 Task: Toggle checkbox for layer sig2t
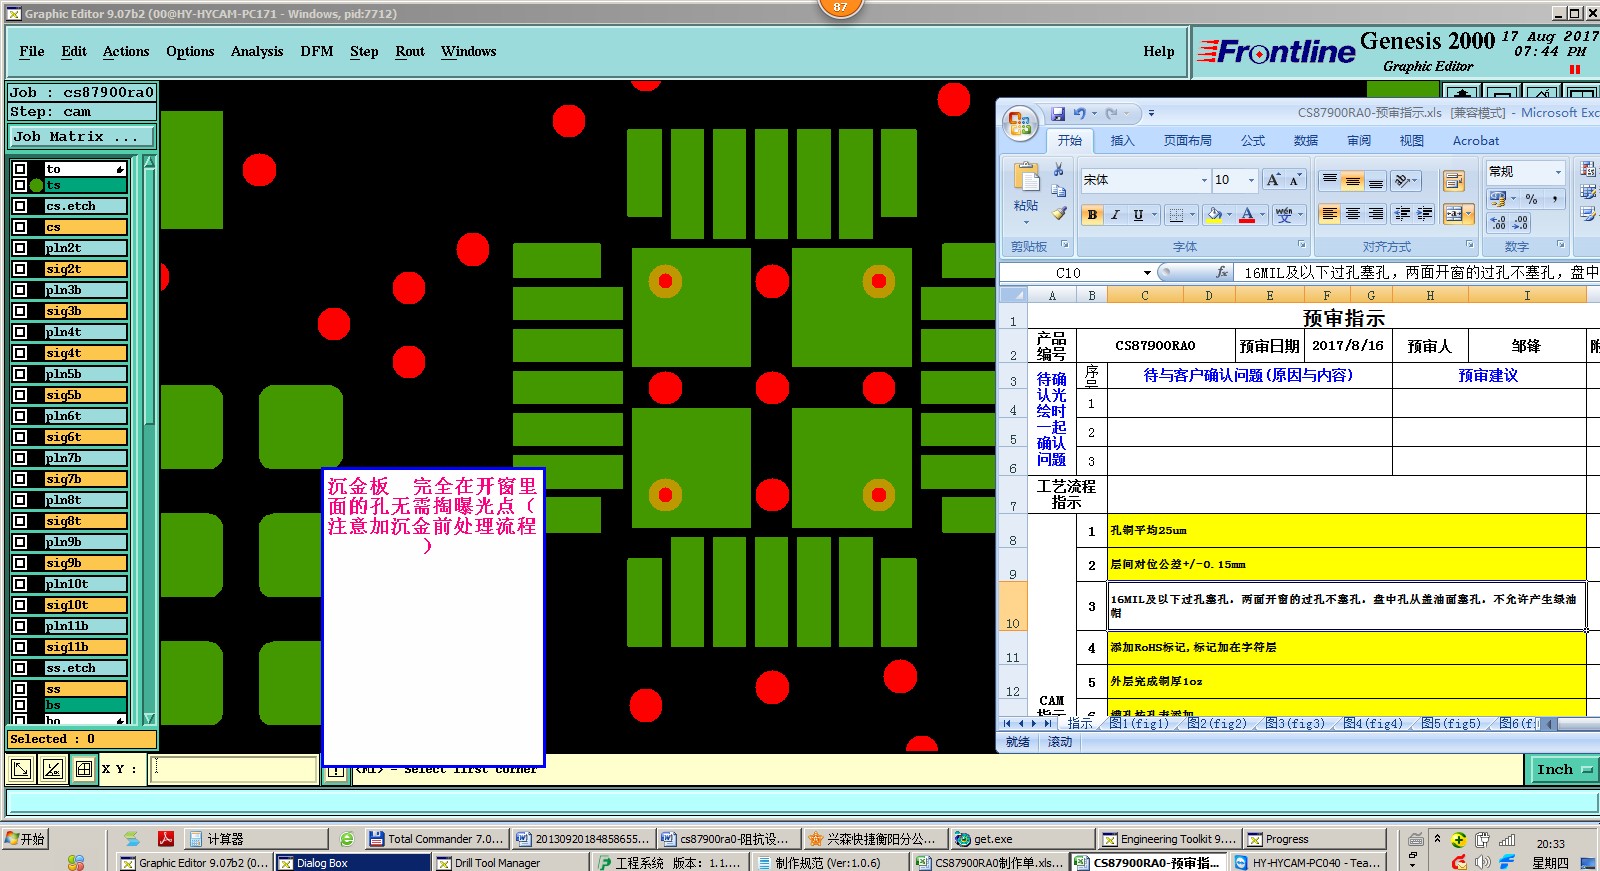click(x=20, y=268)
